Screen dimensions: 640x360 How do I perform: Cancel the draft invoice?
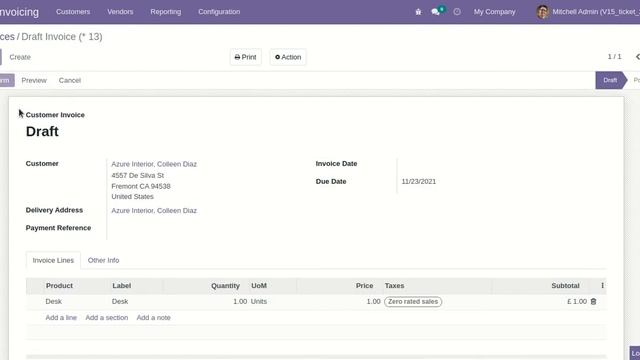pyautogui.click(x=70, y=80)
